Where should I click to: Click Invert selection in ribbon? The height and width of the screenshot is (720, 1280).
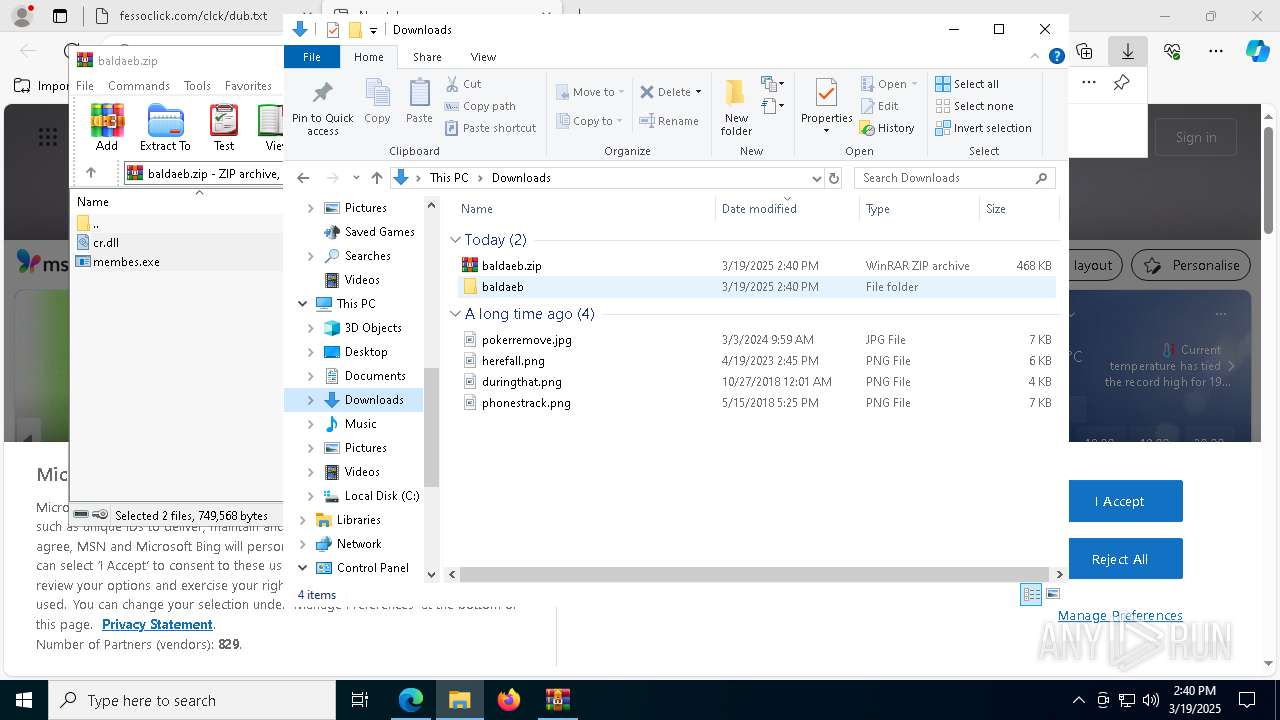click(x=983, y=128)
